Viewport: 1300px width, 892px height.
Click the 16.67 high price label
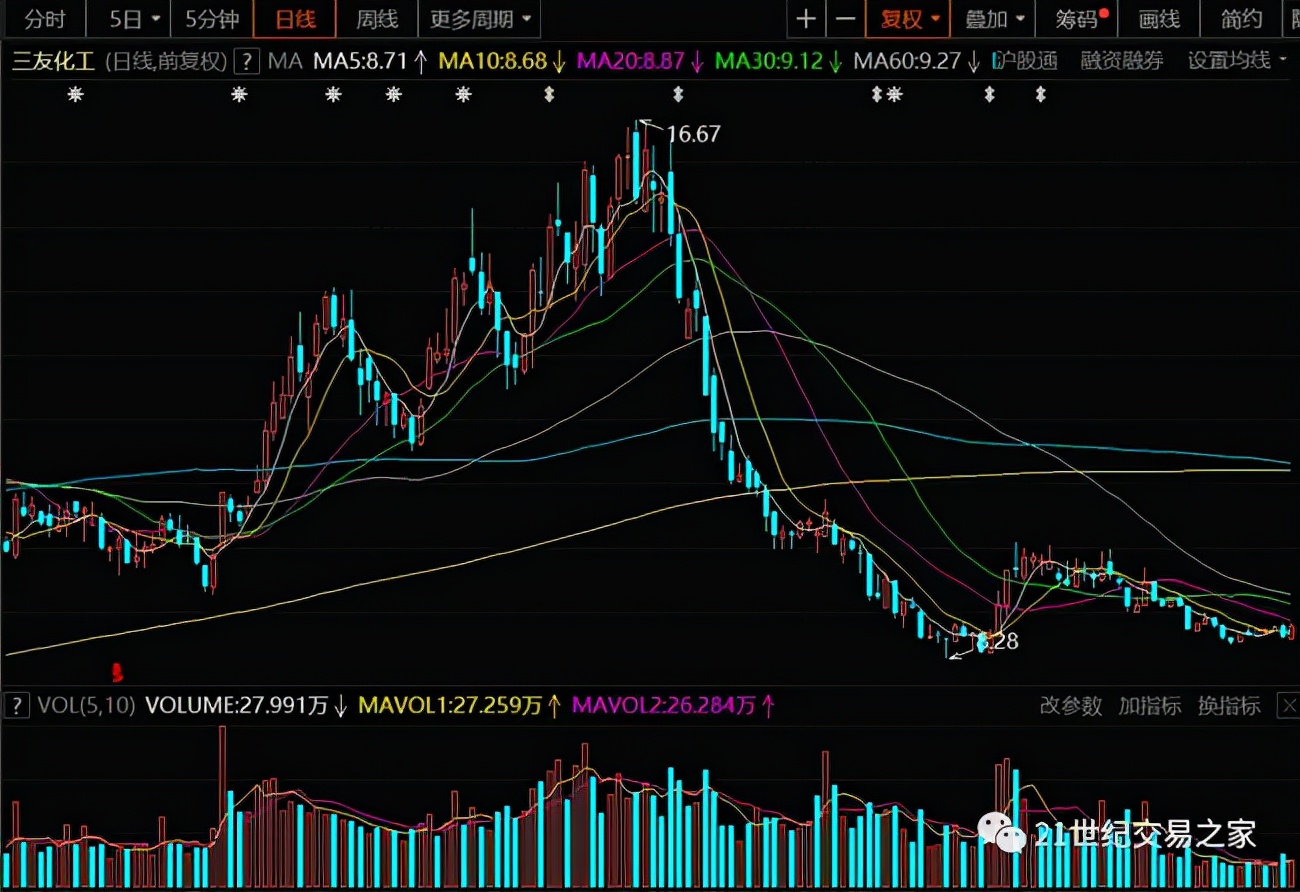click(x=693, y=134)
